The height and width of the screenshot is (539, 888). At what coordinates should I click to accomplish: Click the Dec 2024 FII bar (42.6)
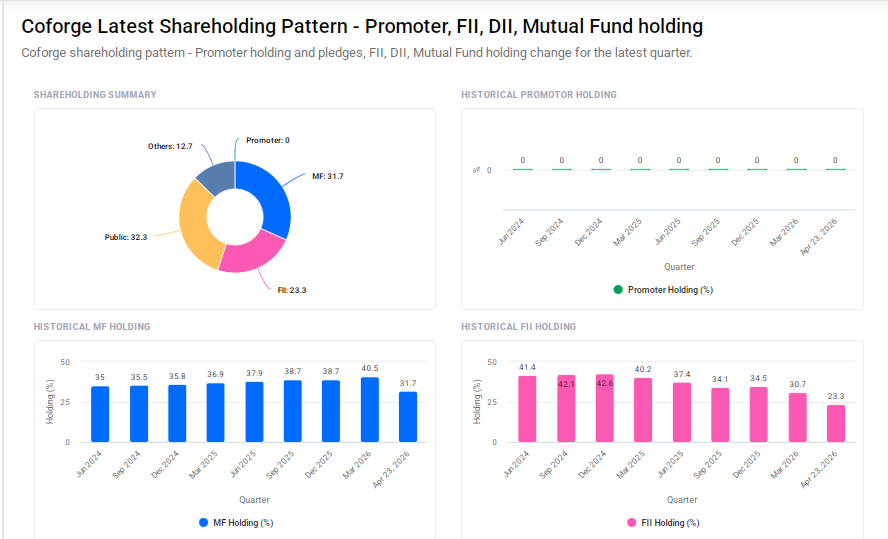605,408
